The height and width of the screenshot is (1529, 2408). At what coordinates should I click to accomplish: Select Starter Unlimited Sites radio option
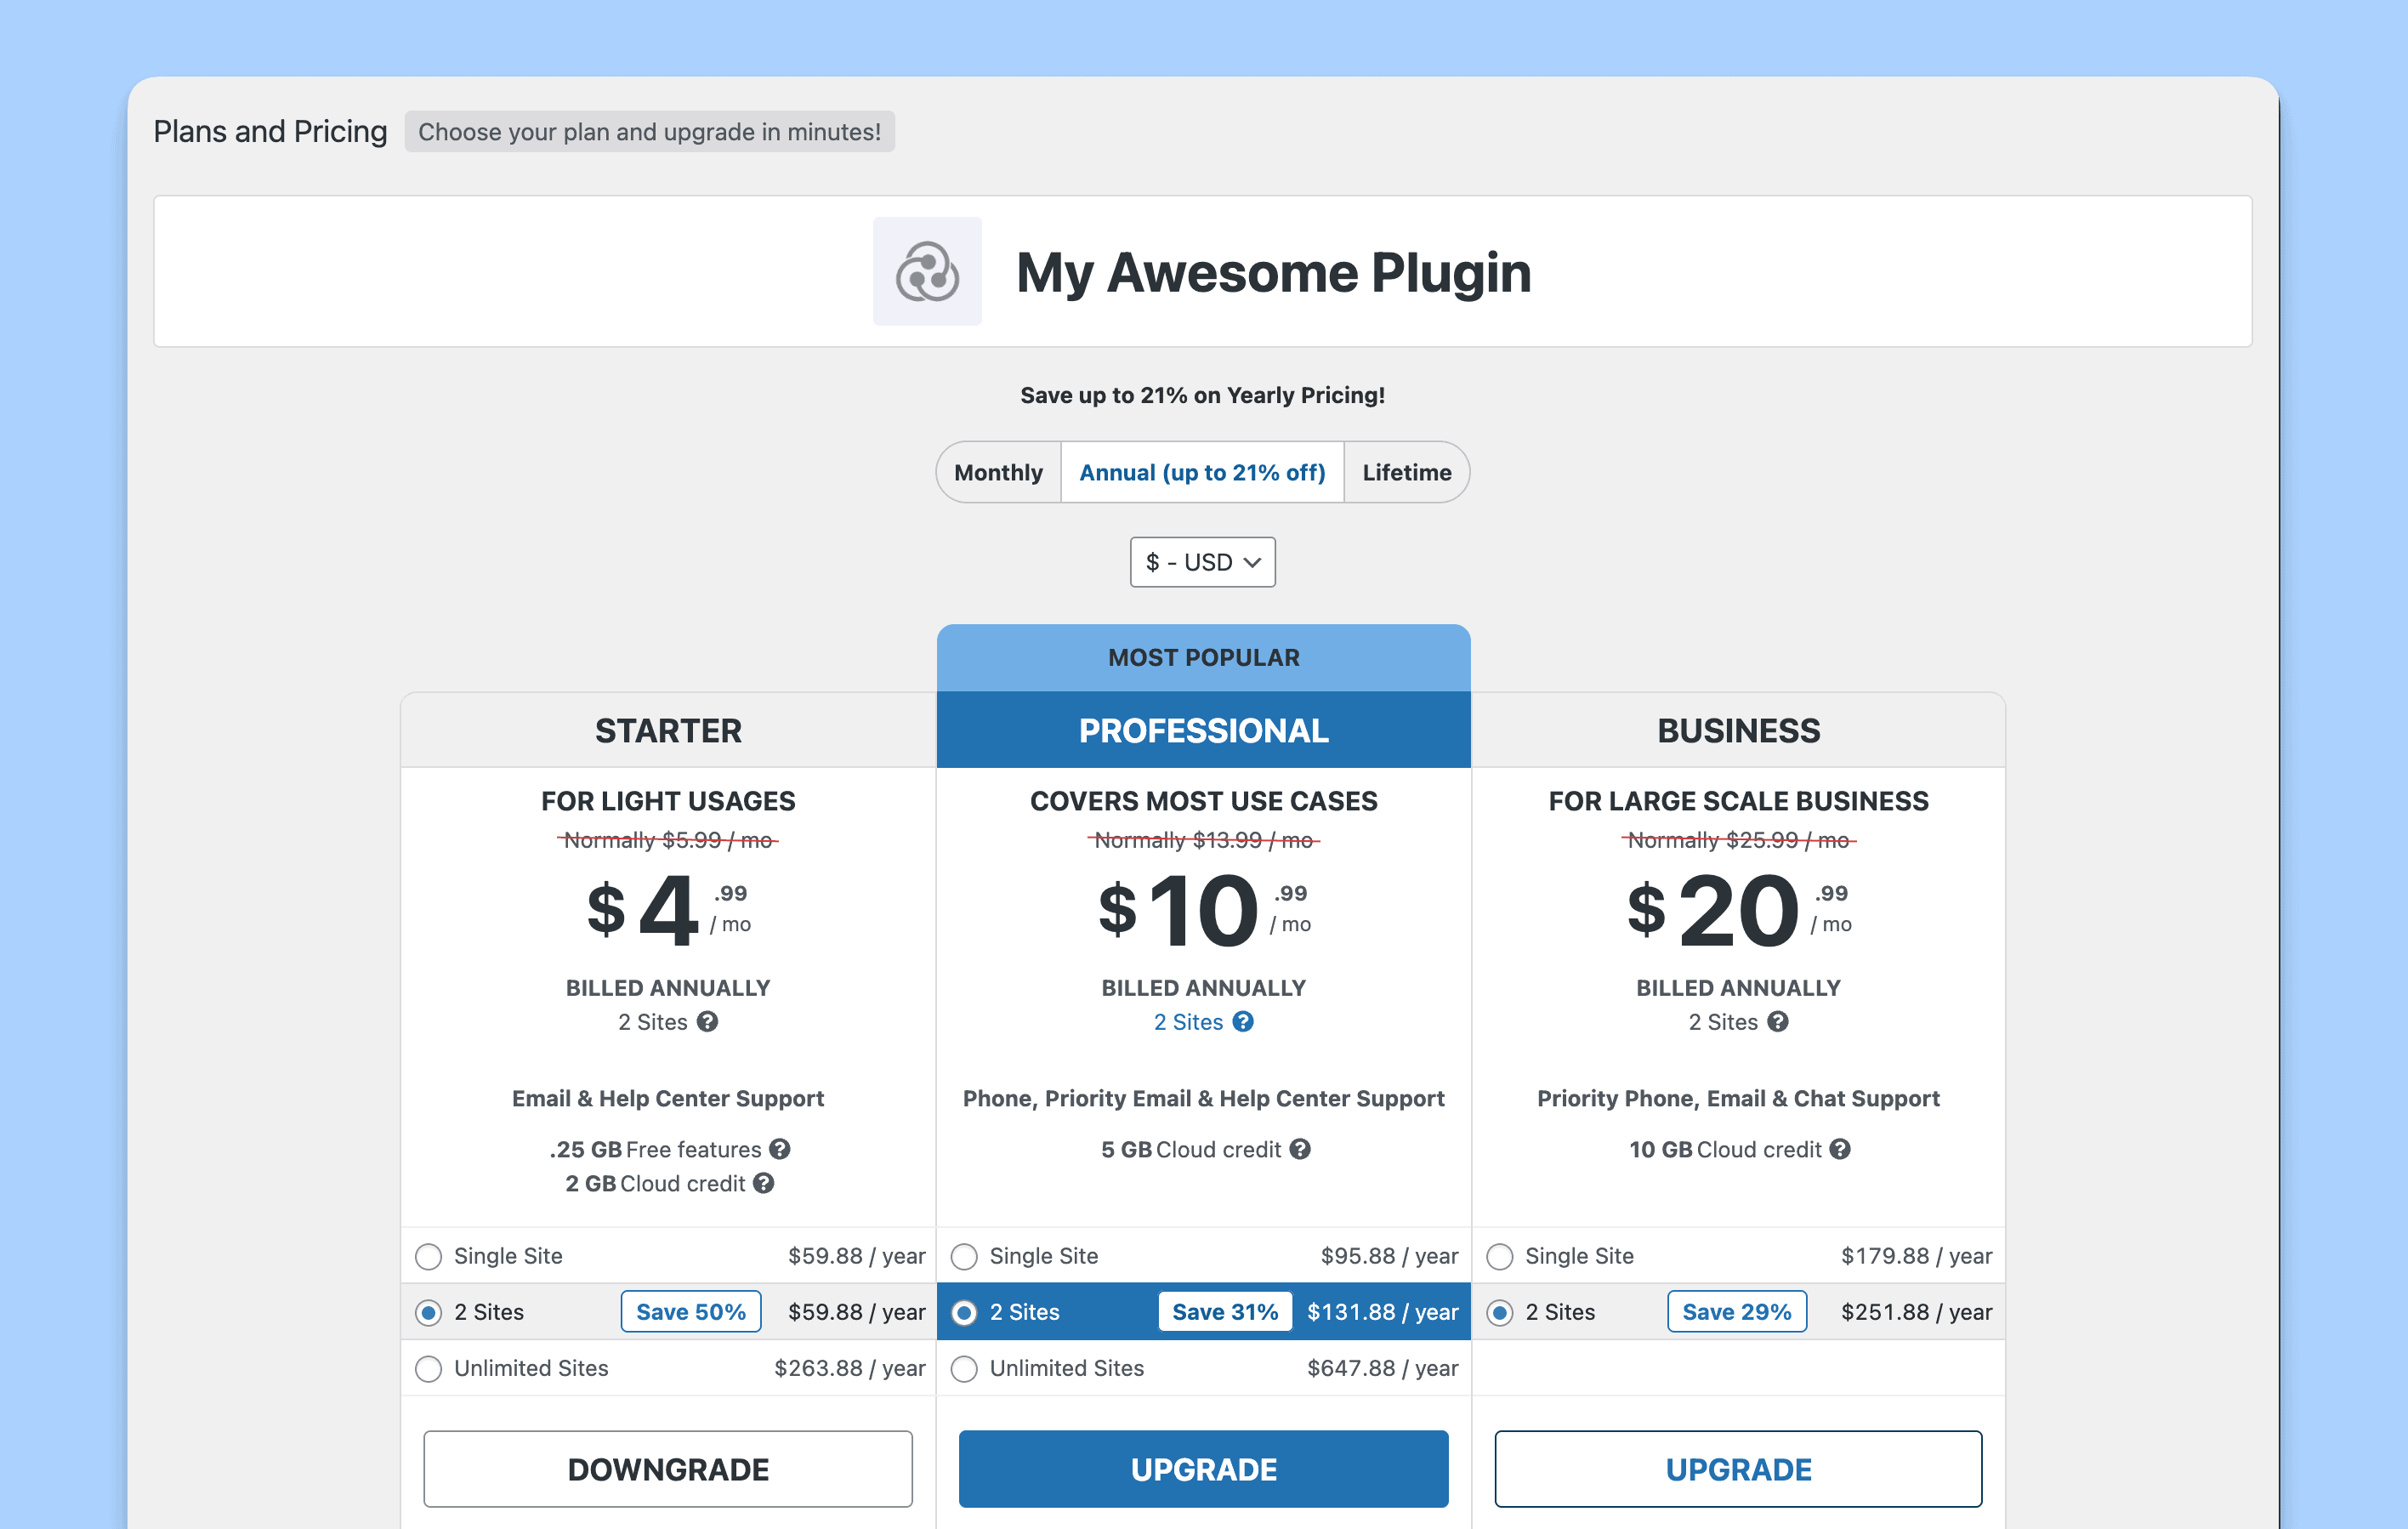coord(429,1368)
